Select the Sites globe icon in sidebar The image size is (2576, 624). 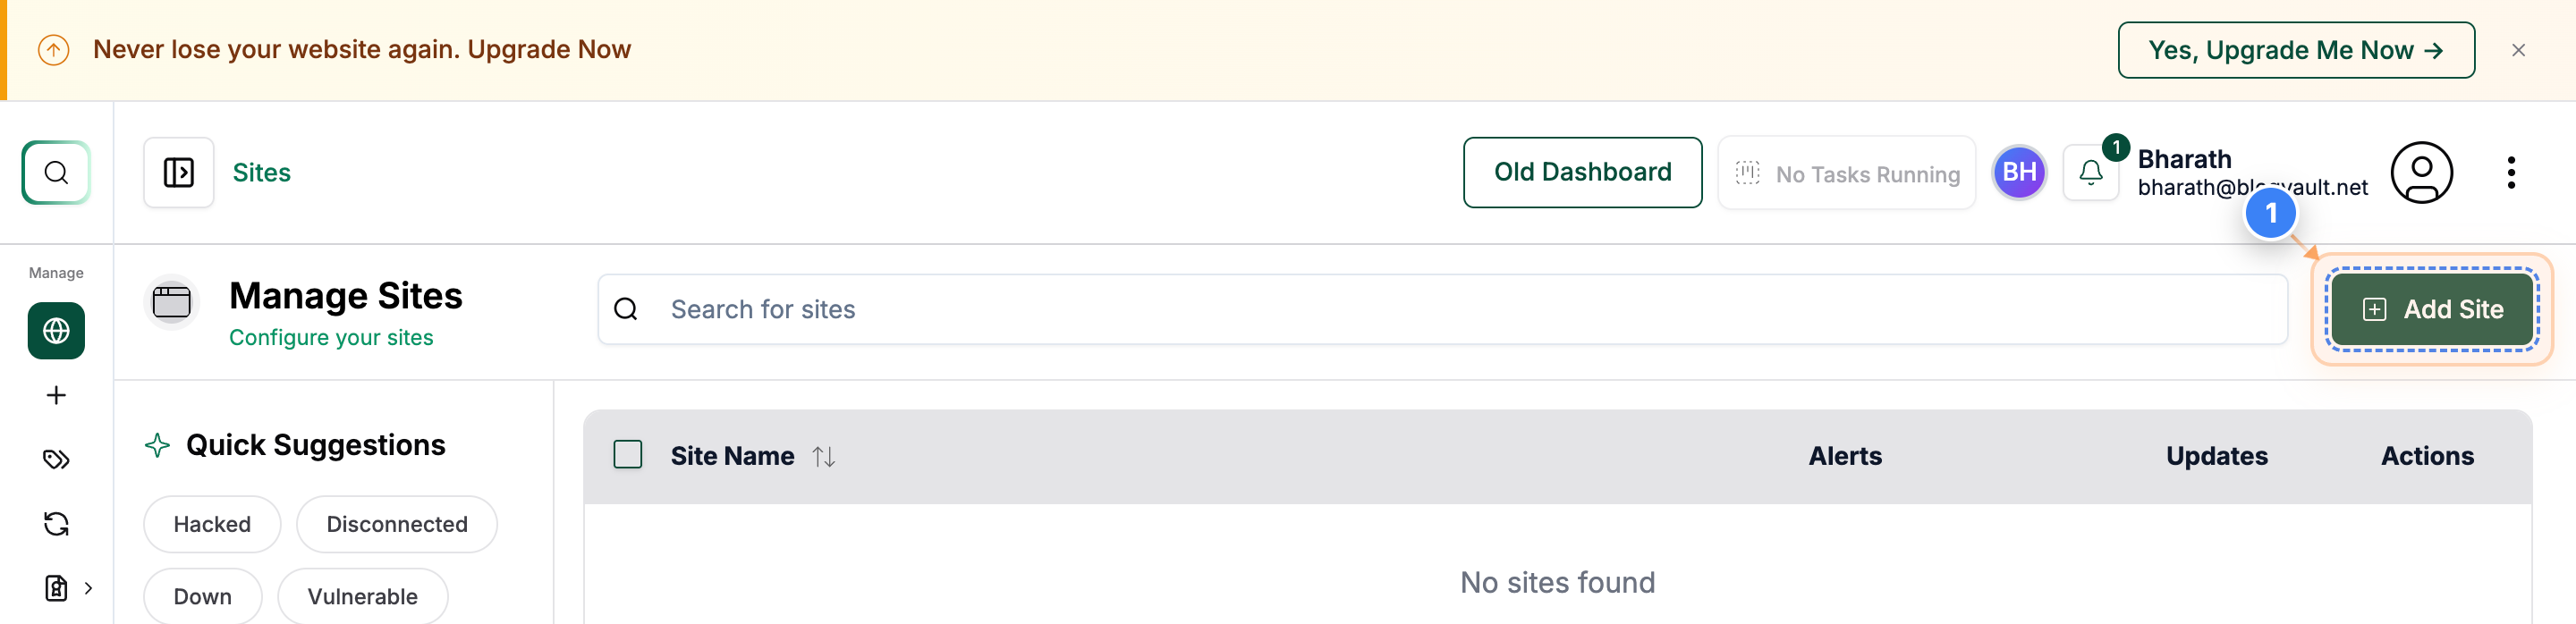[x=56, y=330]
